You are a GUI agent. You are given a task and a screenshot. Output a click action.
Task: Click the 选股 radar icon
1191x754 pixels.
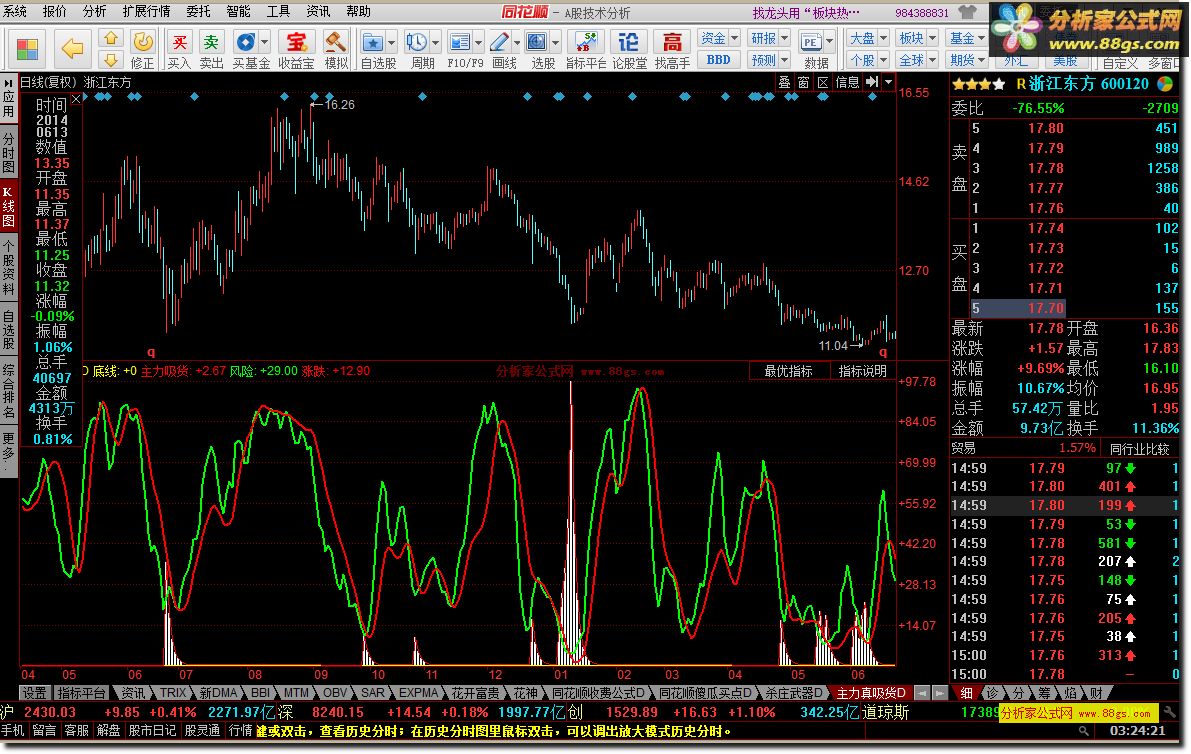click(x=537, y=42)
